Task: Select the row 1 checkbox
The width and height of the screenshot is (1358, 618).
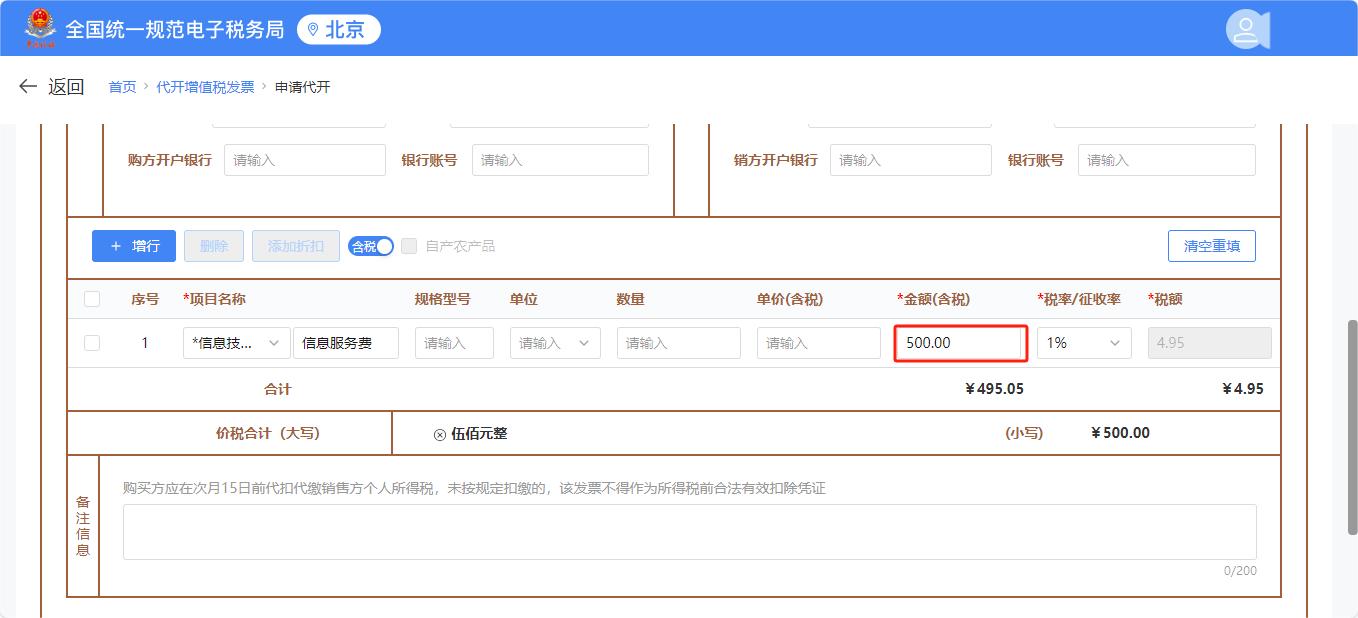Action: pyautogui.click(x=92, y=343)
